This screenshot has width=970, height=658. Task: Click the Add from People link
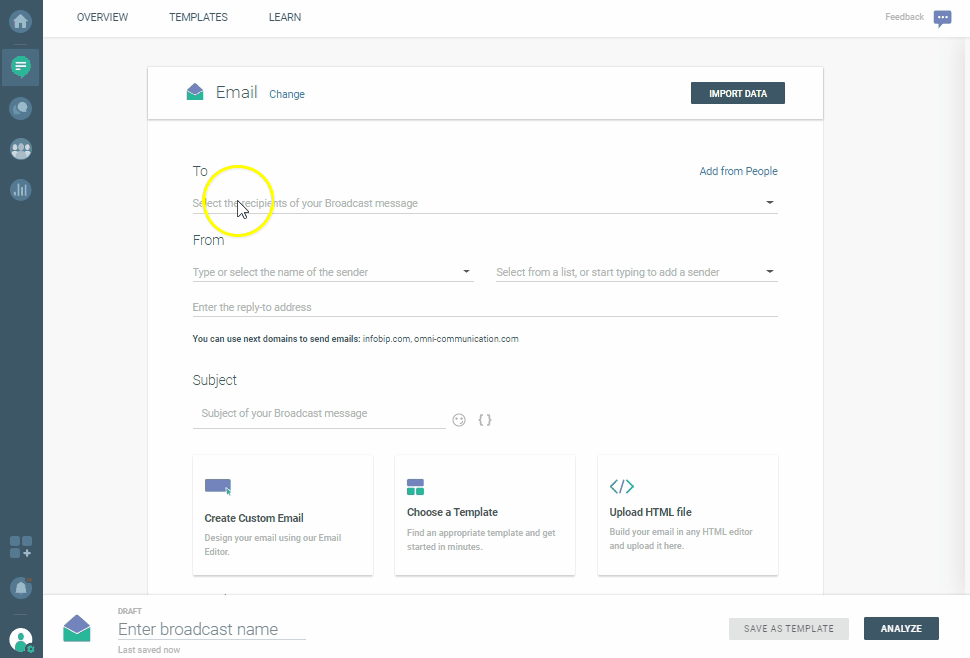pyautogui.click(x=738, y=171)
